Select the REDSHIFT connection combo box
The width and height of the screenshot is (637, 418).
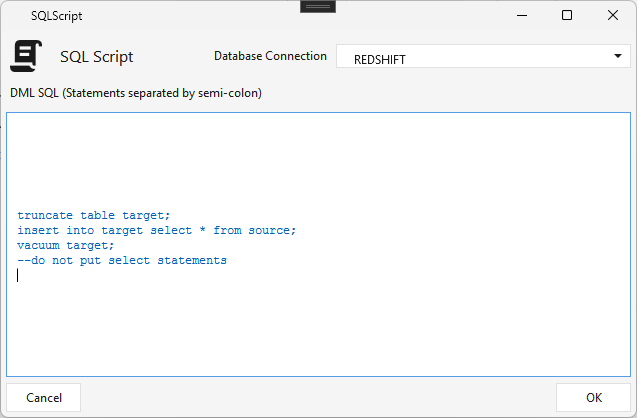(x=483, y=56)
